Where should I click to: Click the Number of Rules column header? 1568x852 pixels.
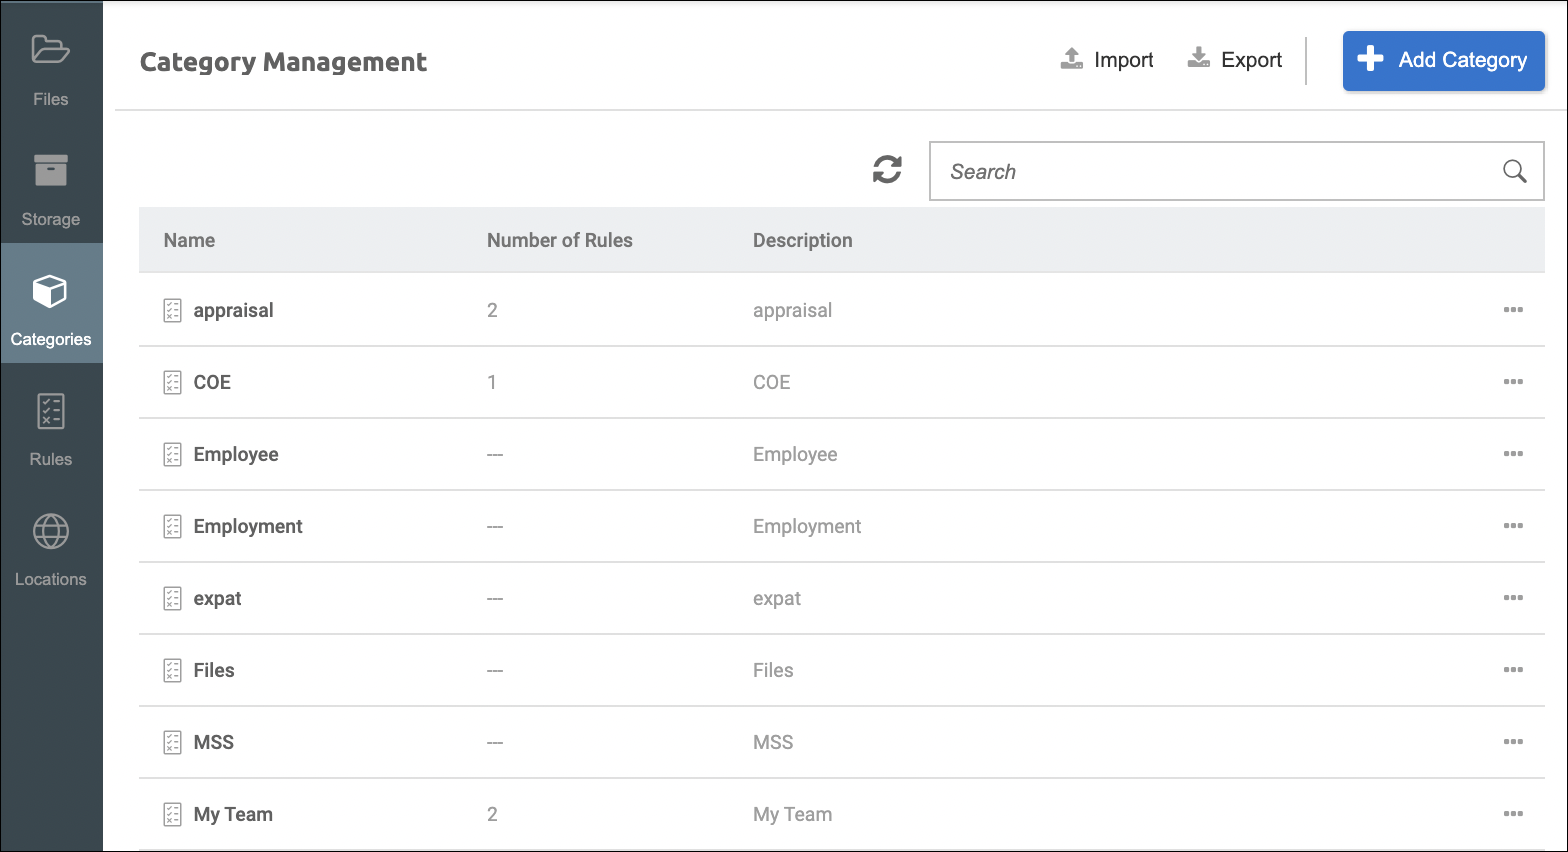pyautogui.click(x=559, y=240)
